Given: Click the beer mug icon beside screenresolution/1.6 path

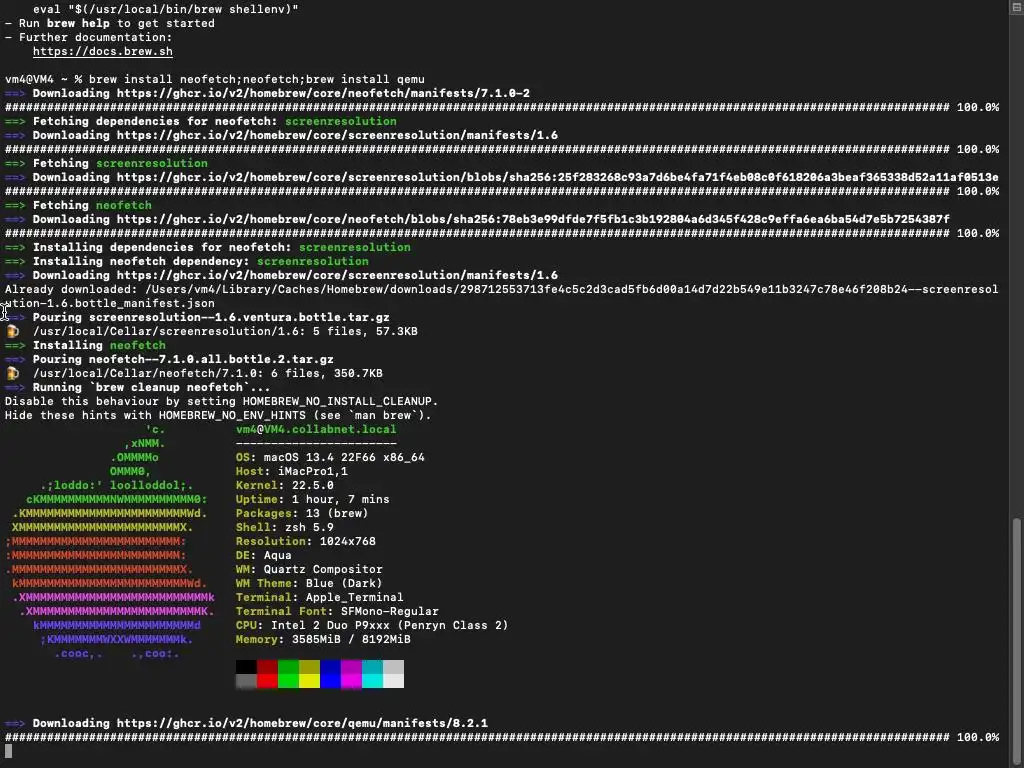Looking at the screenshot, I should click(x=12, y=331).
